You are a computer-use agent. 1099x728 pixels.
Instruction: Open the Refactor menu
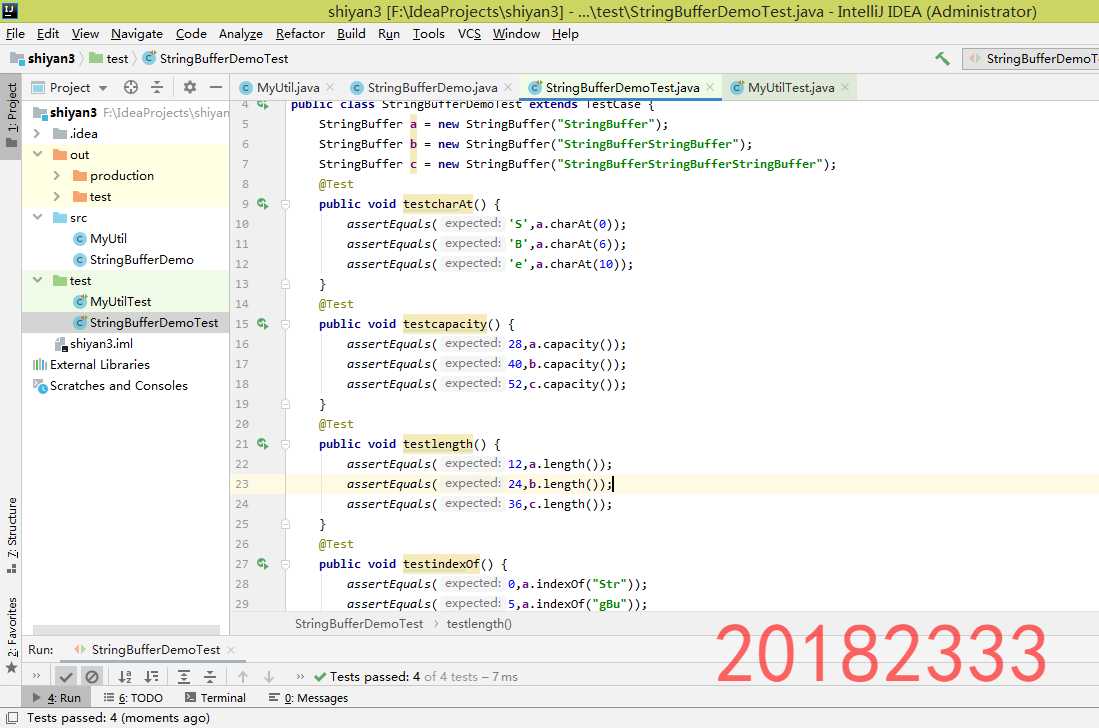(x=300, y=34)
